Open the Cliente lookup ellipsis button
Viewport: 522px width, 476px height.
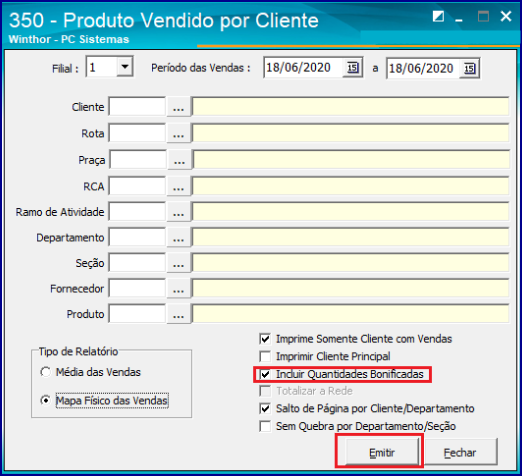point(179,107)
